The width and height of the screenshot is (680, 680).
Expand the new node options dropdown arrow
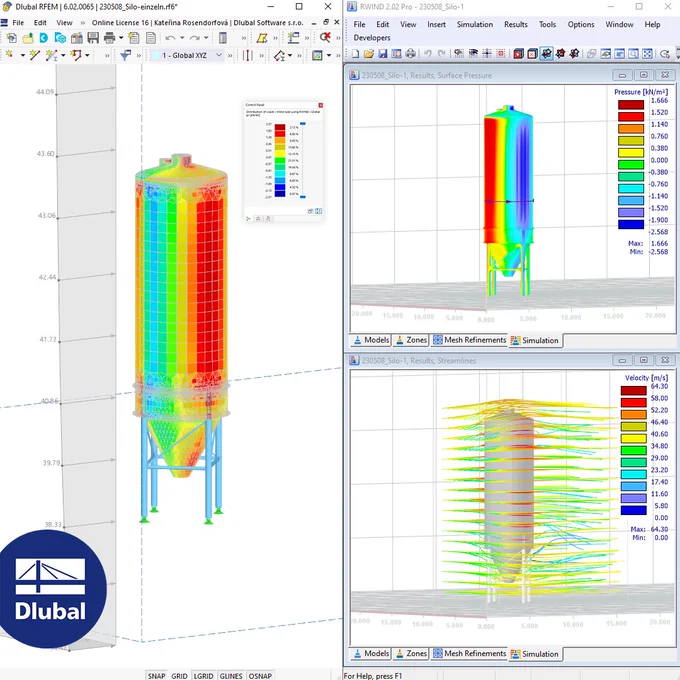click(23, 56)
